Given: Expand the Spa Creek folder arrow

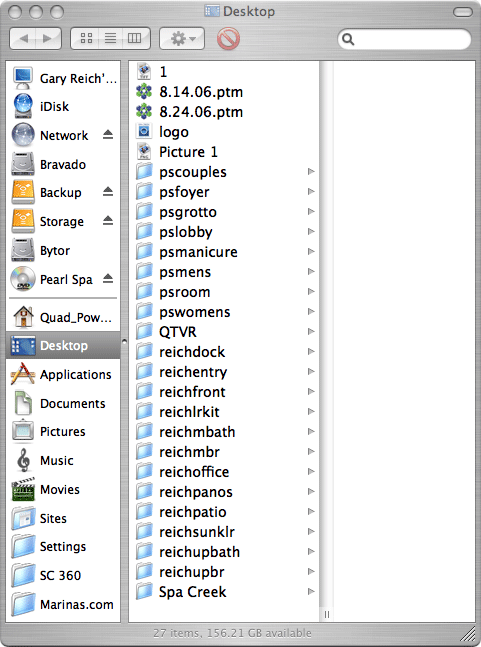Looking at the screenshot, I should tap(311, 592).
